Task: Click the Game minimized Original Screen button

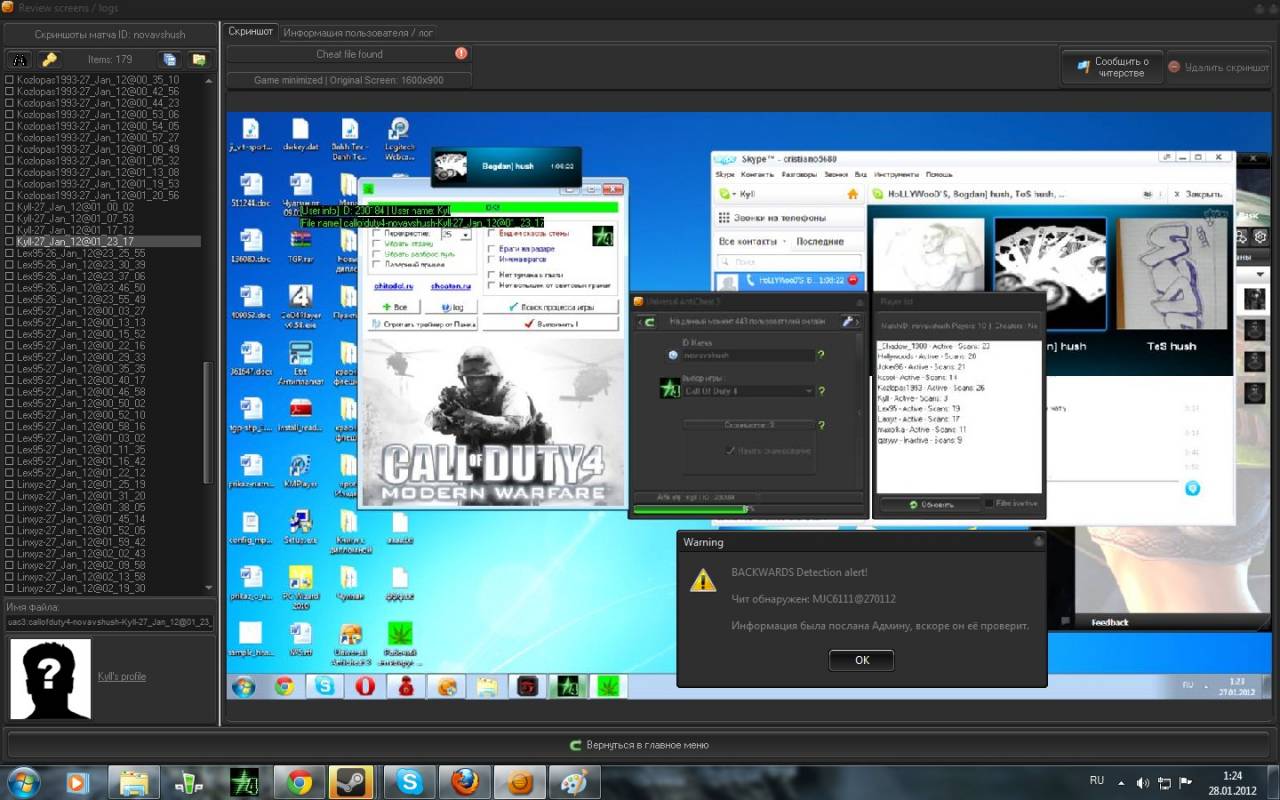Action: pyautogui.click(x=349, y=80)
